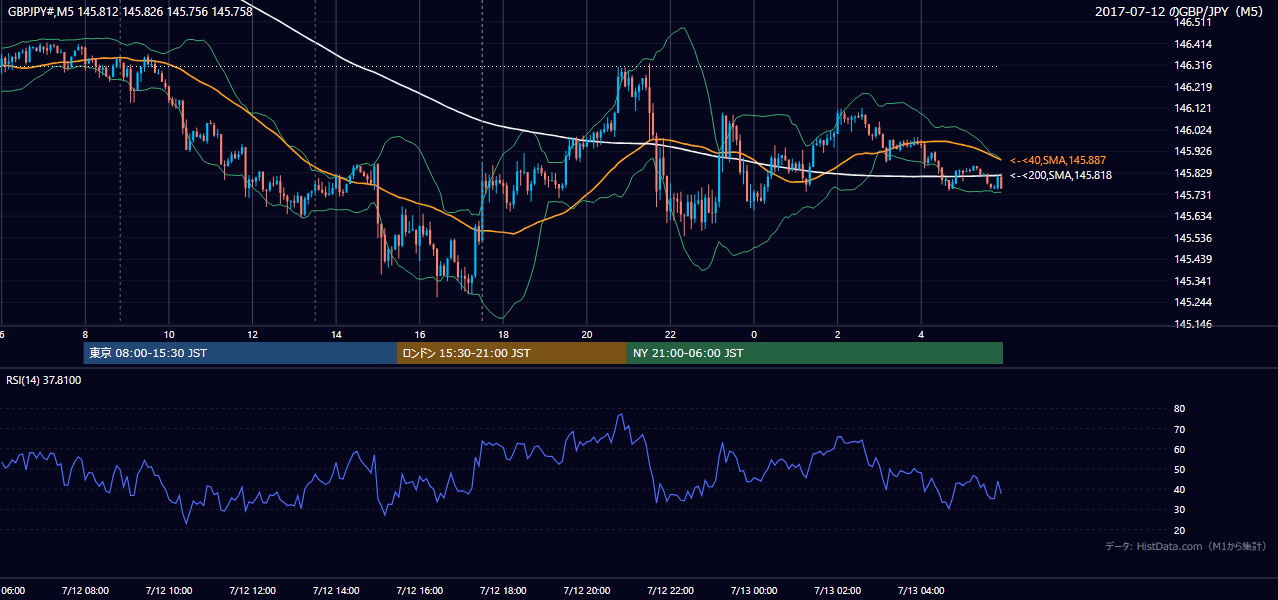Click the 7/12 20:00 time label
The image size is (1278, 600).
coord(586,591)
